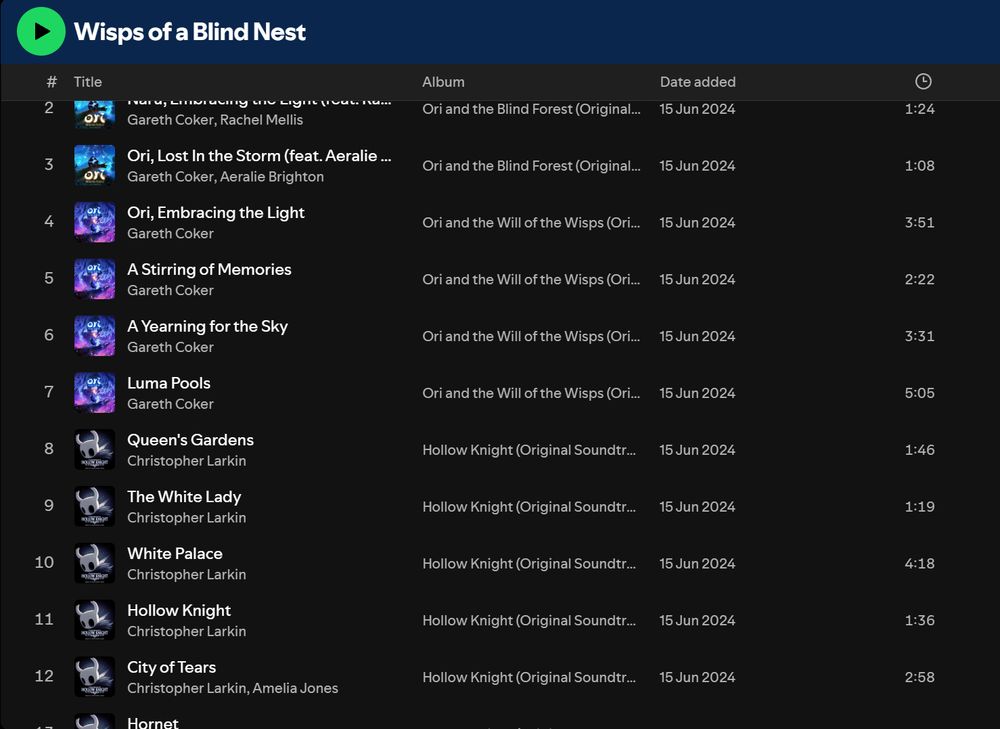Play the Wisps of a Blind Nest playlist
Image resolution: width=1000 pixels, height=729 pixels.
point(41,31)
